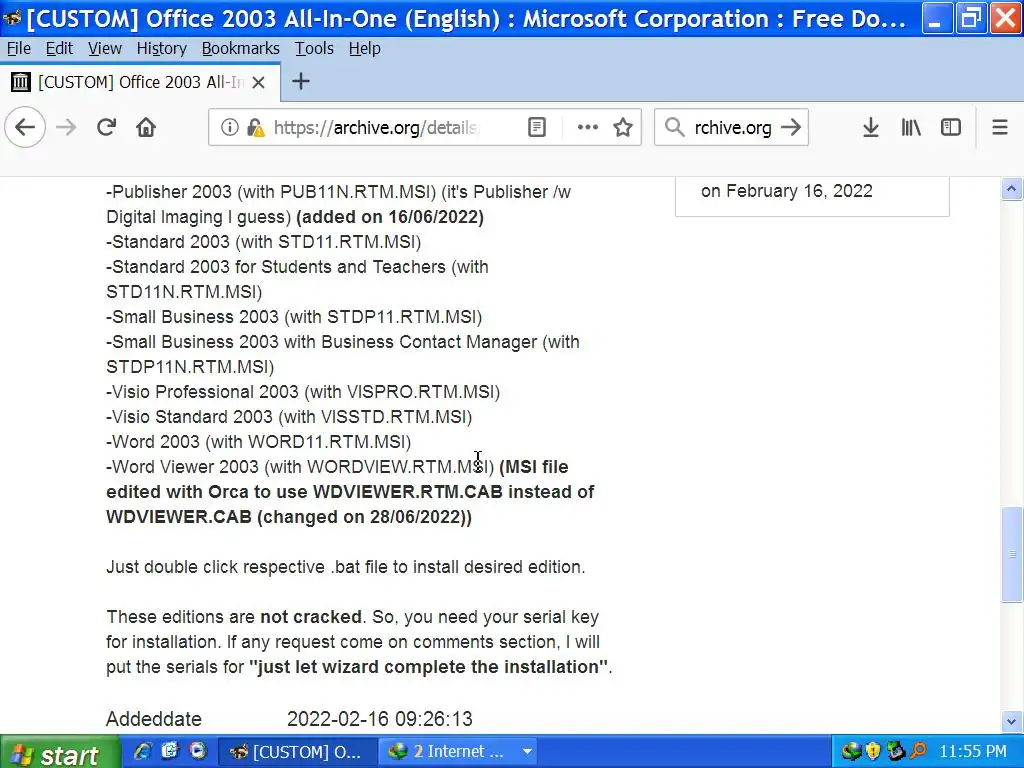
Task: Submit search with arrow button
Action: coord(791,127)
